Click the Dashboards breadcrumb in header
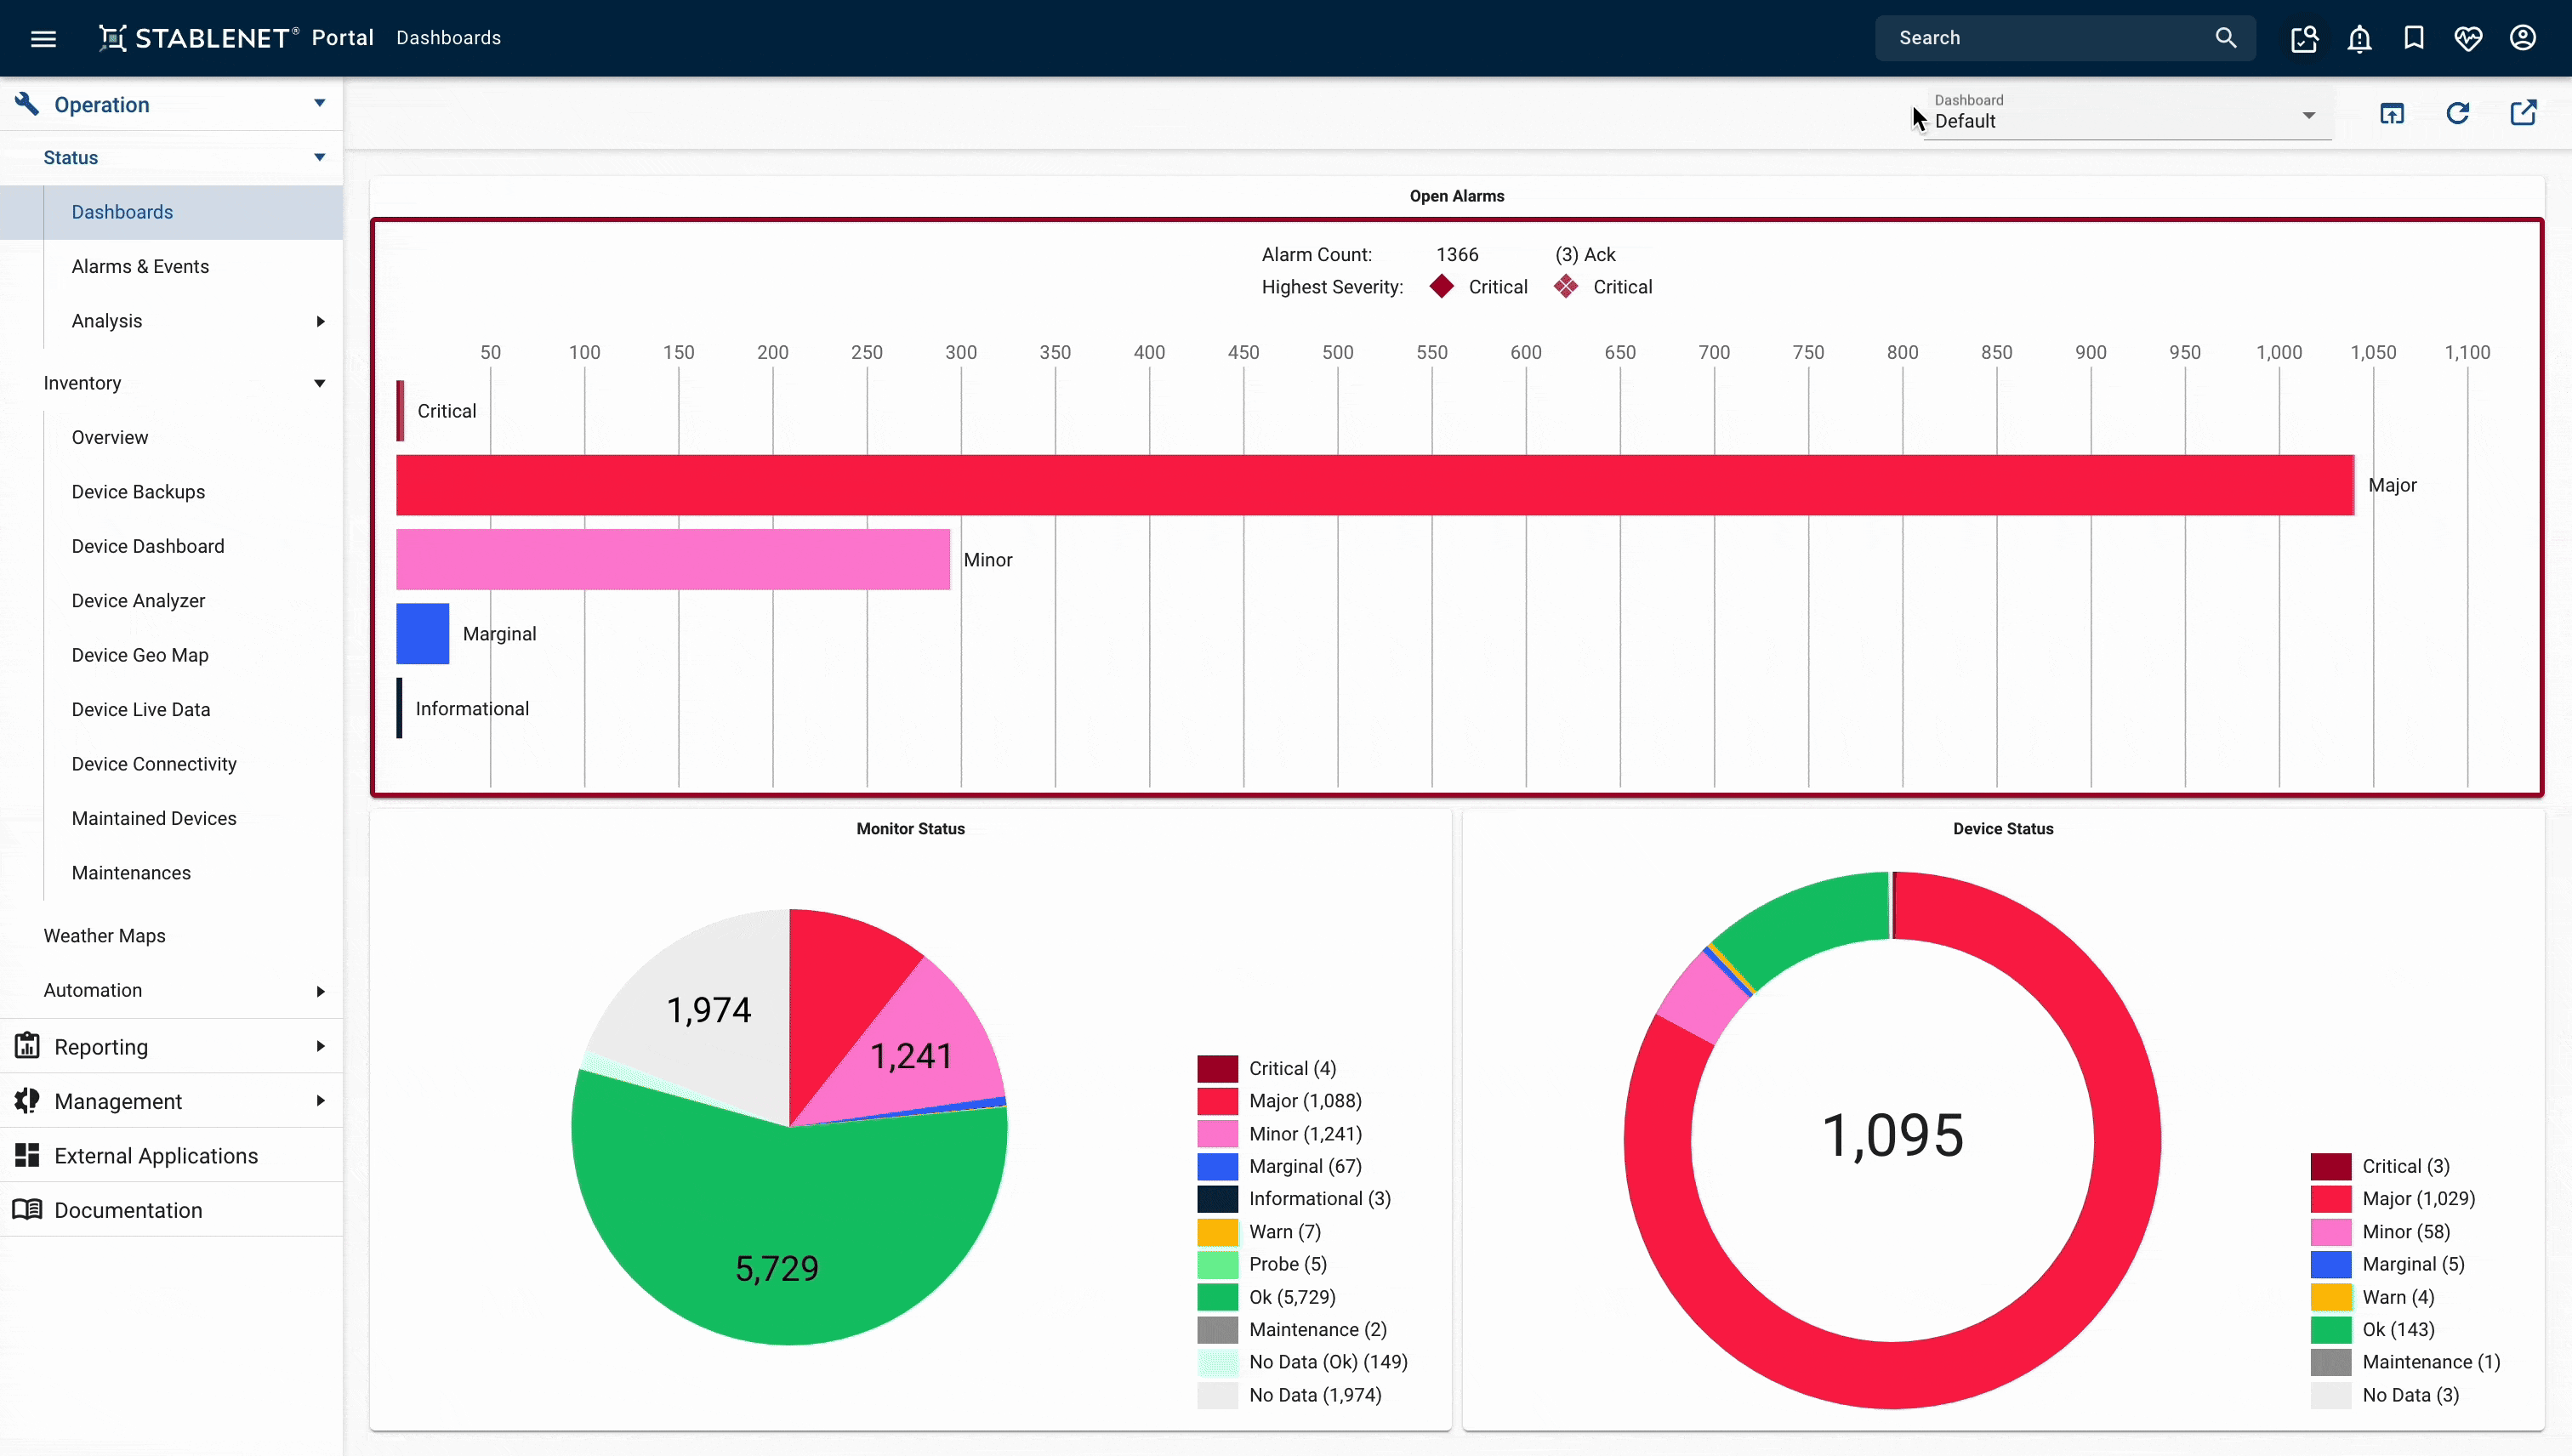 (448, 38)
